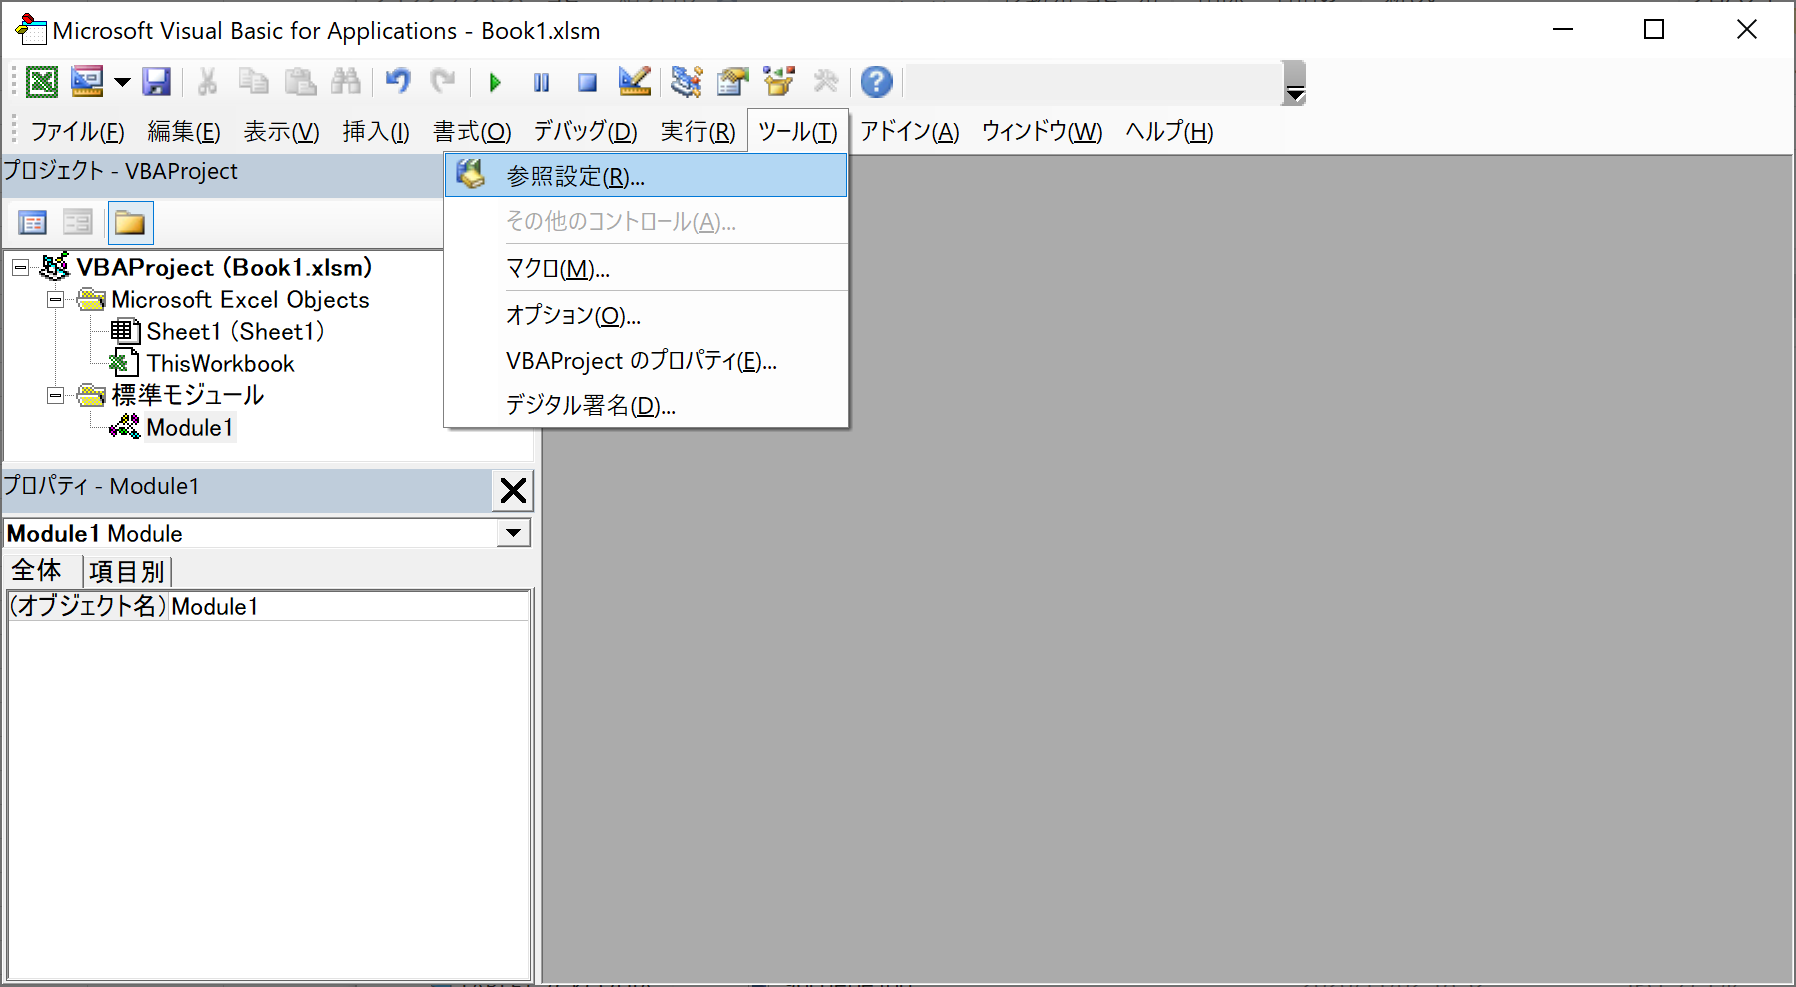This screenshot has height=987, width=1796.
Task: Open toolbar options overflow arrow
Action: coord(1295,83)
